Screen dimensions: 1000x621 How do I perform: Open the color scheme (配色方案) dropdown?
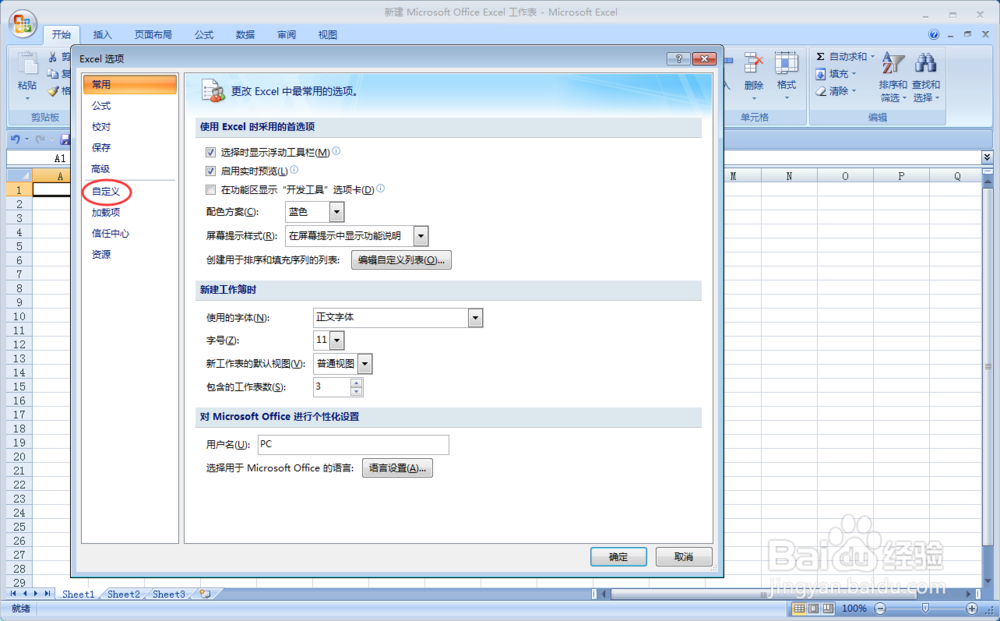(337, 212)
